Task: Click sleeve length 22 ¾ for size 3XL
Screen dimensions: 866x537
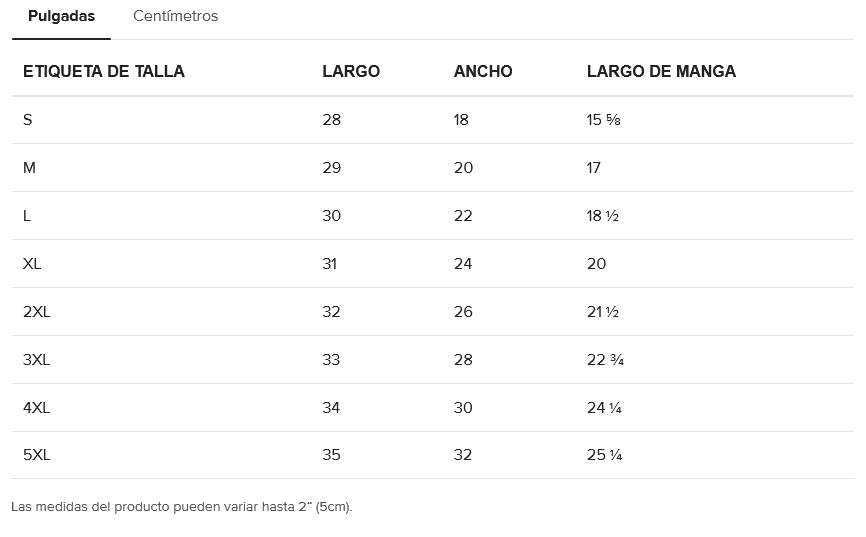Action: click(605, 360)
